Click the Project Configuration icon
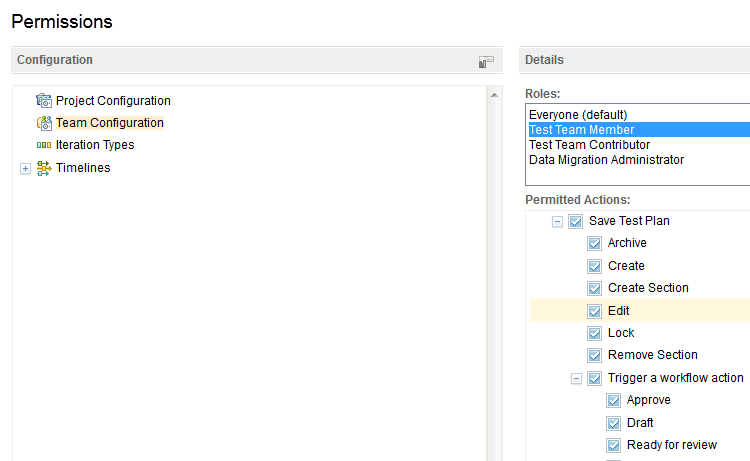This screenshot has height=461, width=750. click(43, 101)
